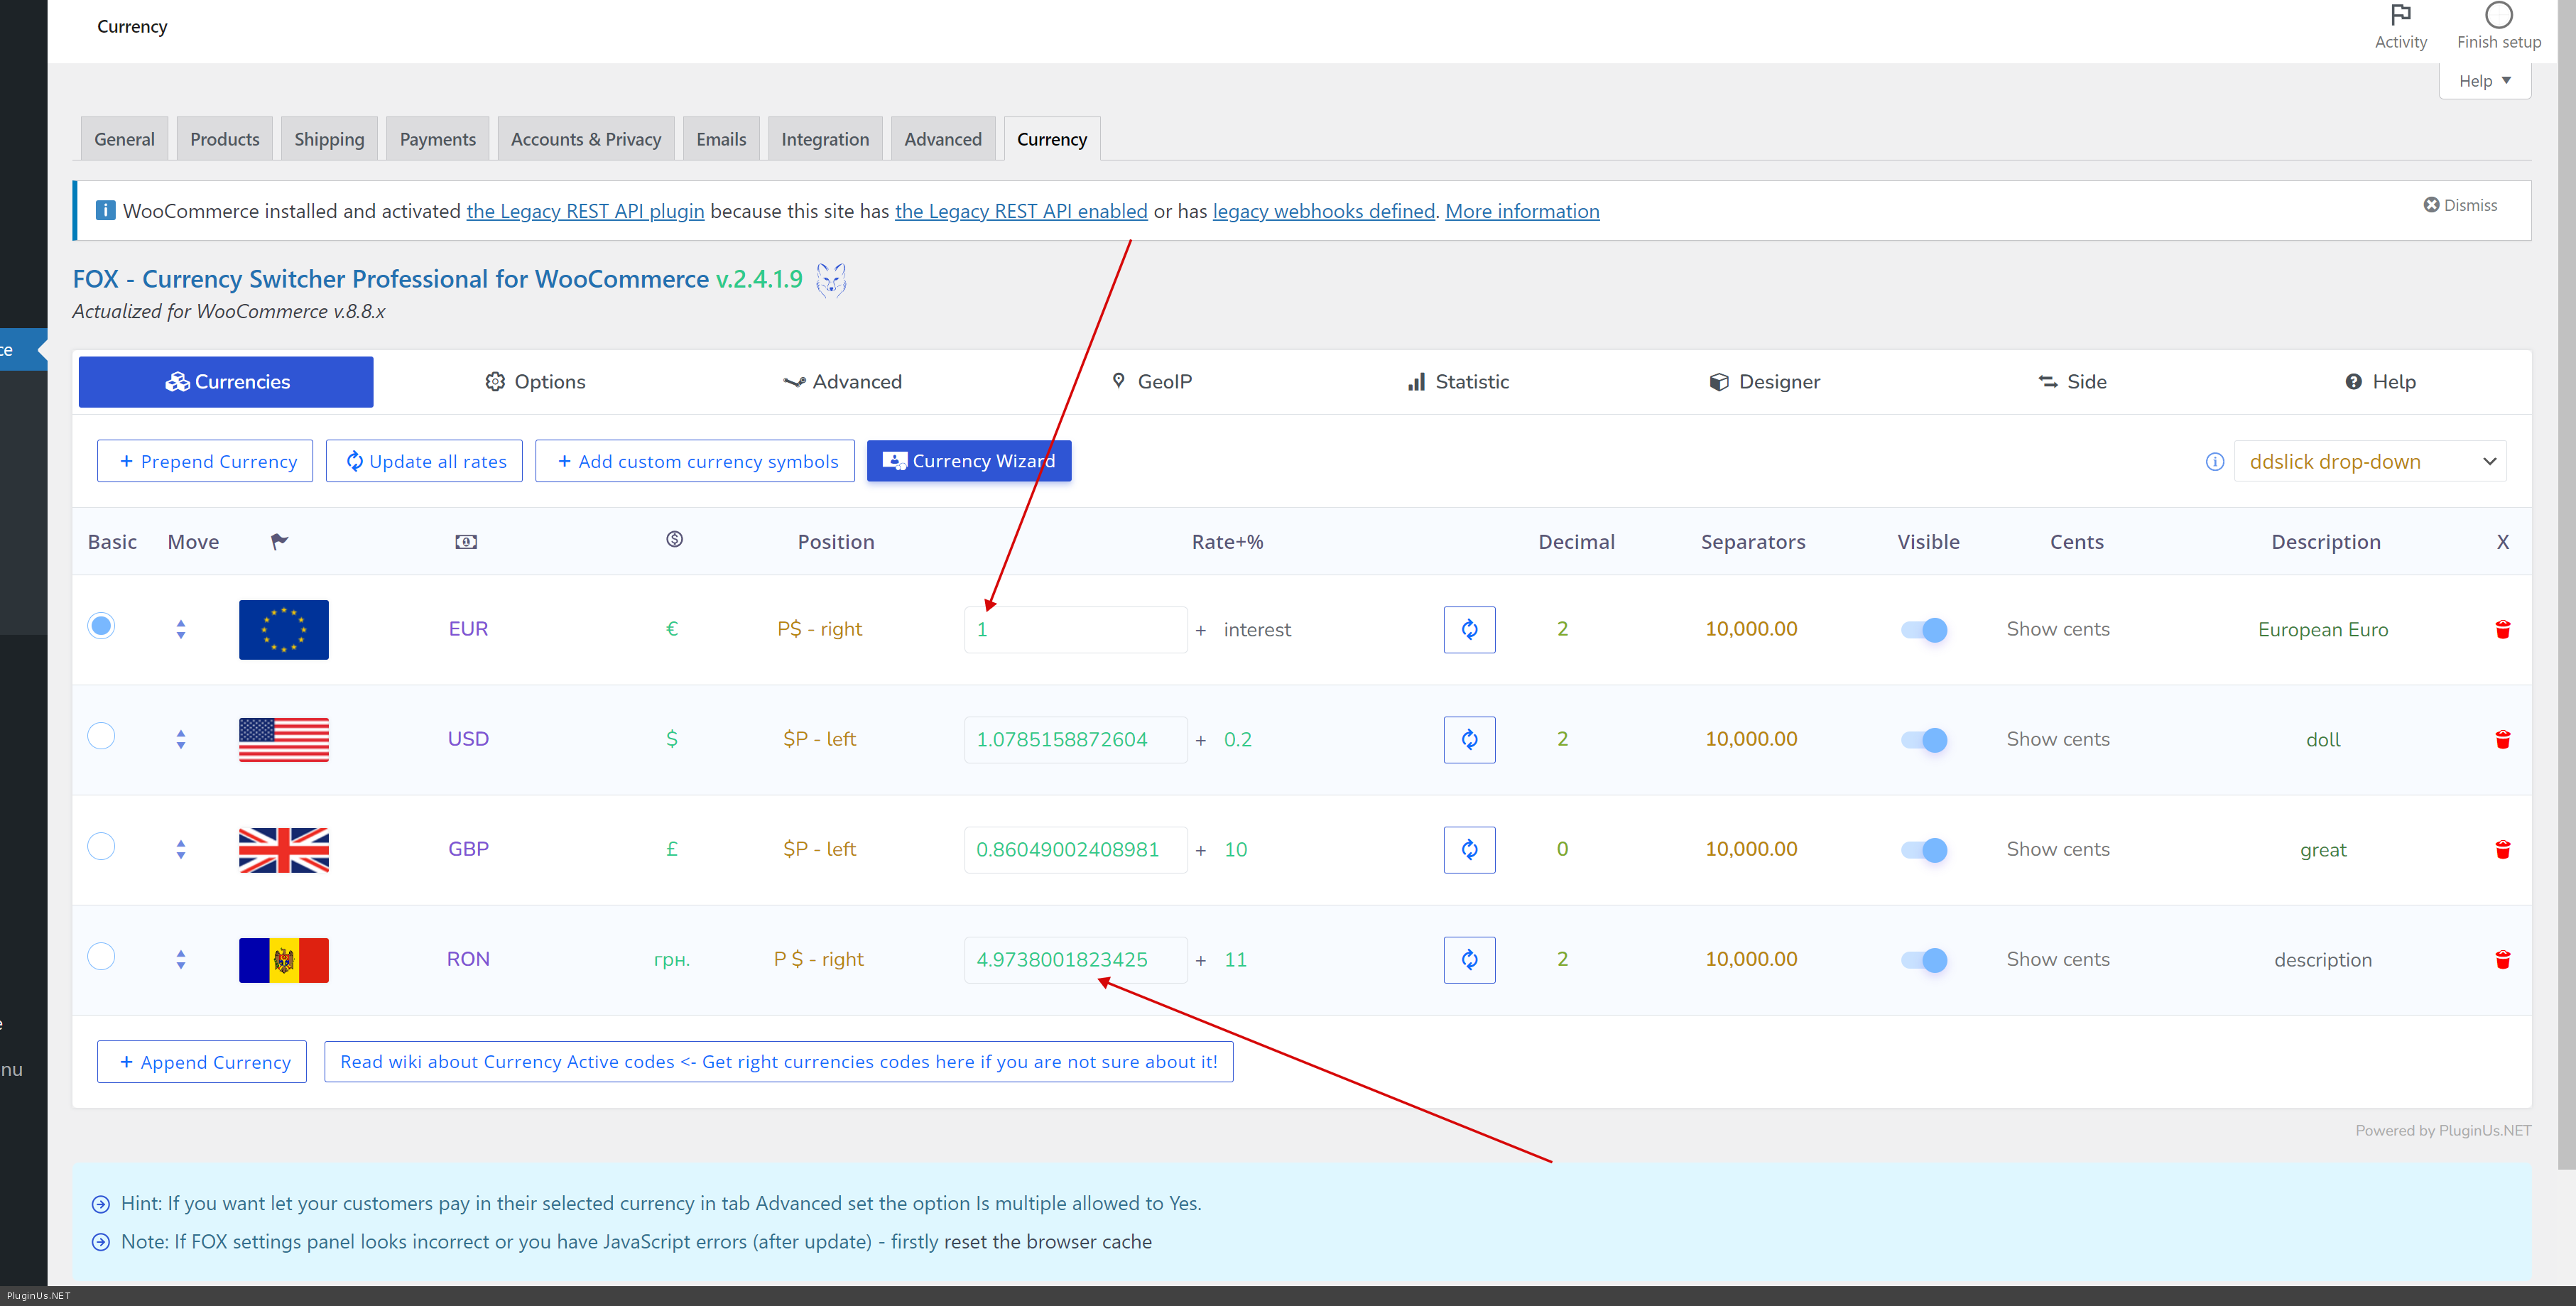This screenshot has width=2576, height=1306.
Task: Launch the Currency Wizard
Action: (969, 461)
